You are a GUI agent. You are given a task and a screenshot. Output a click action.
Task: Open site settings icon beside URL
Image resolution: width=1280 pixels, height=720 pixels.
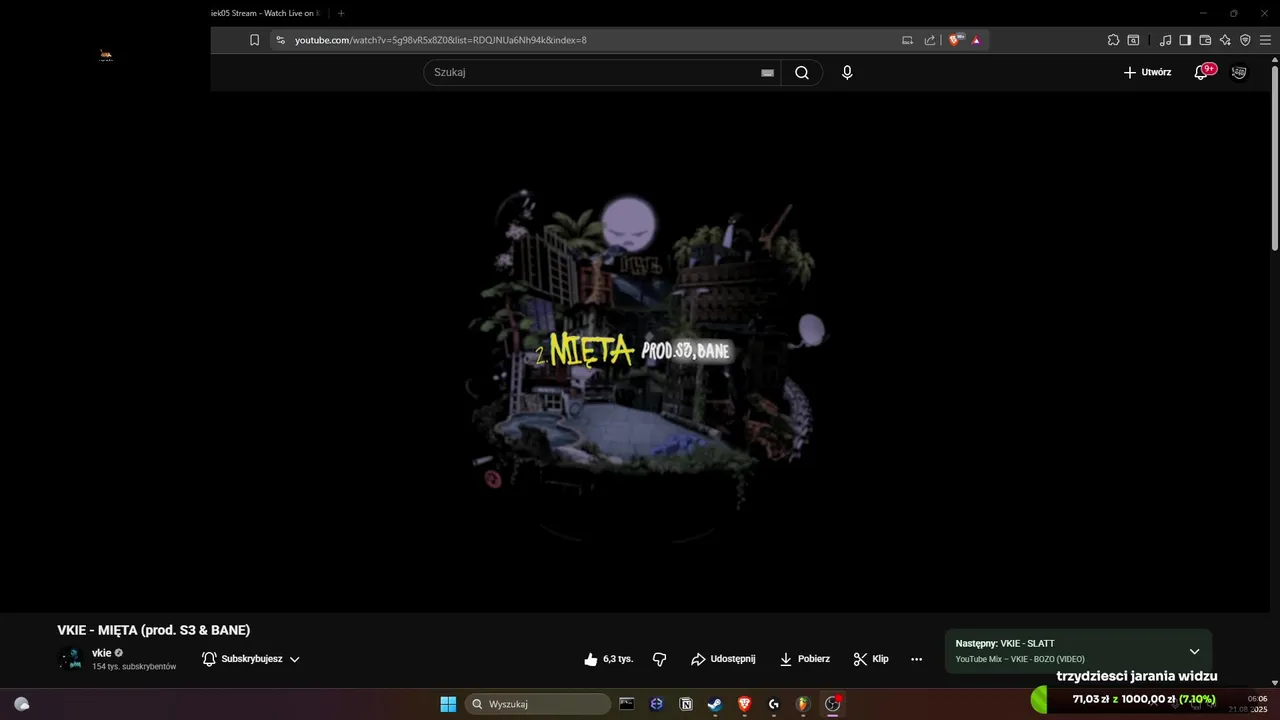(280, 40)
